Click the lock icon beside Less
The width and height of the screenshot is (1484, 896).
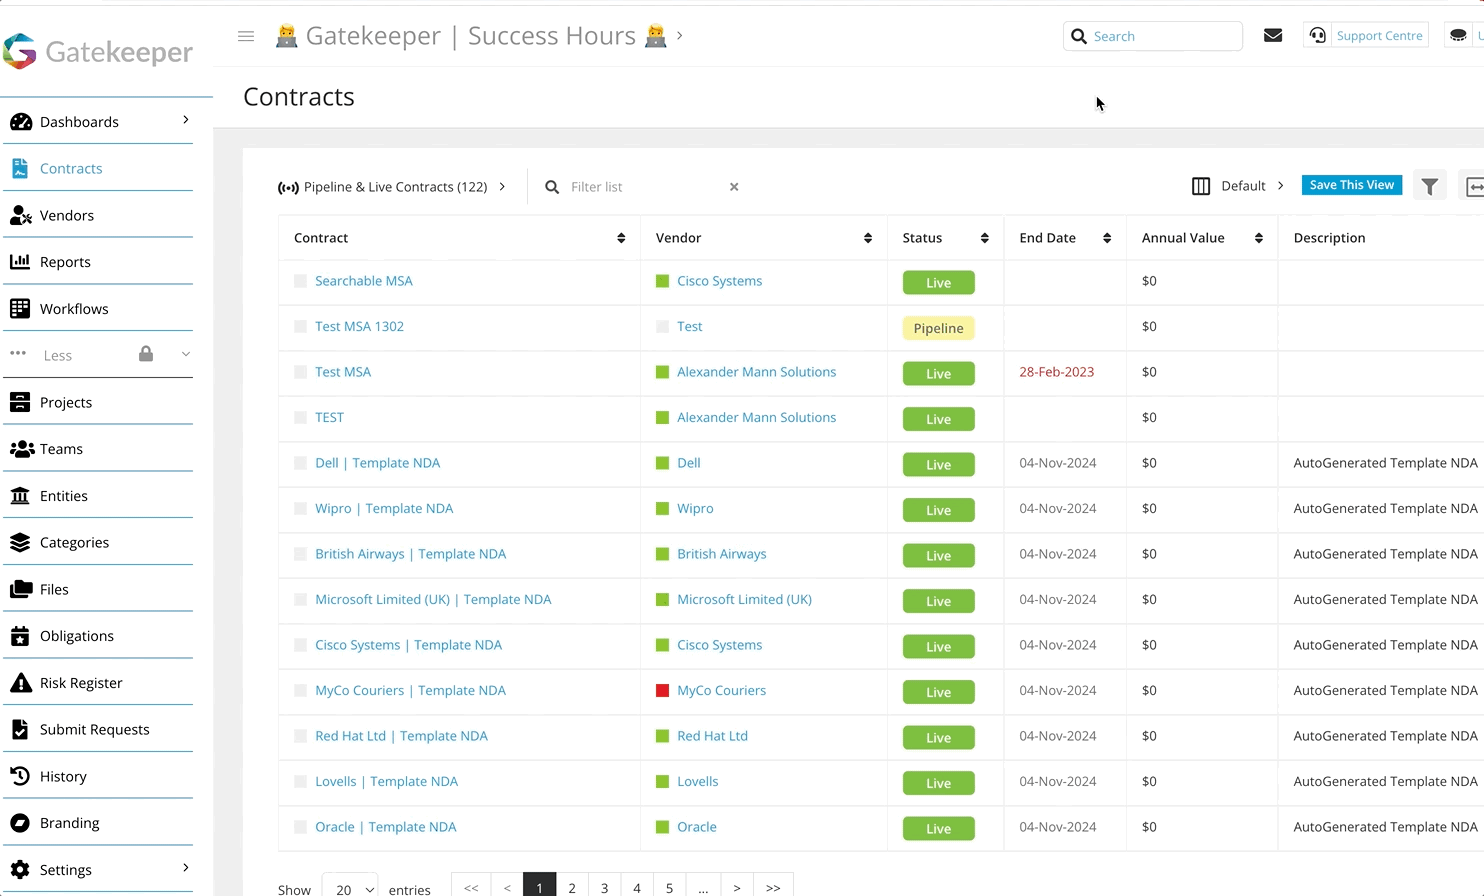(x=146, y=354)
